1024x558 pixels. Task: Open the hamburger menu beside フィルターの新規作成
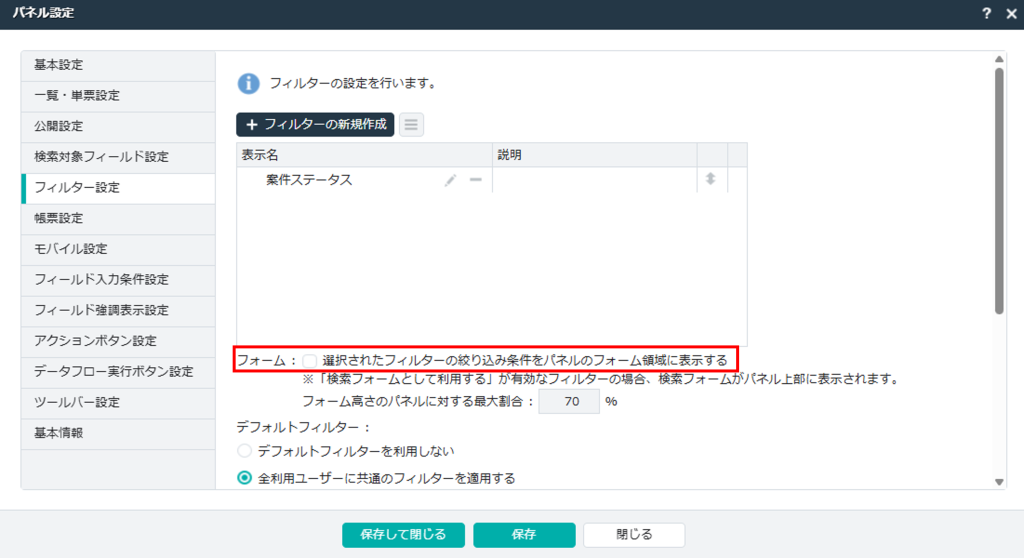tap(411, 125)
